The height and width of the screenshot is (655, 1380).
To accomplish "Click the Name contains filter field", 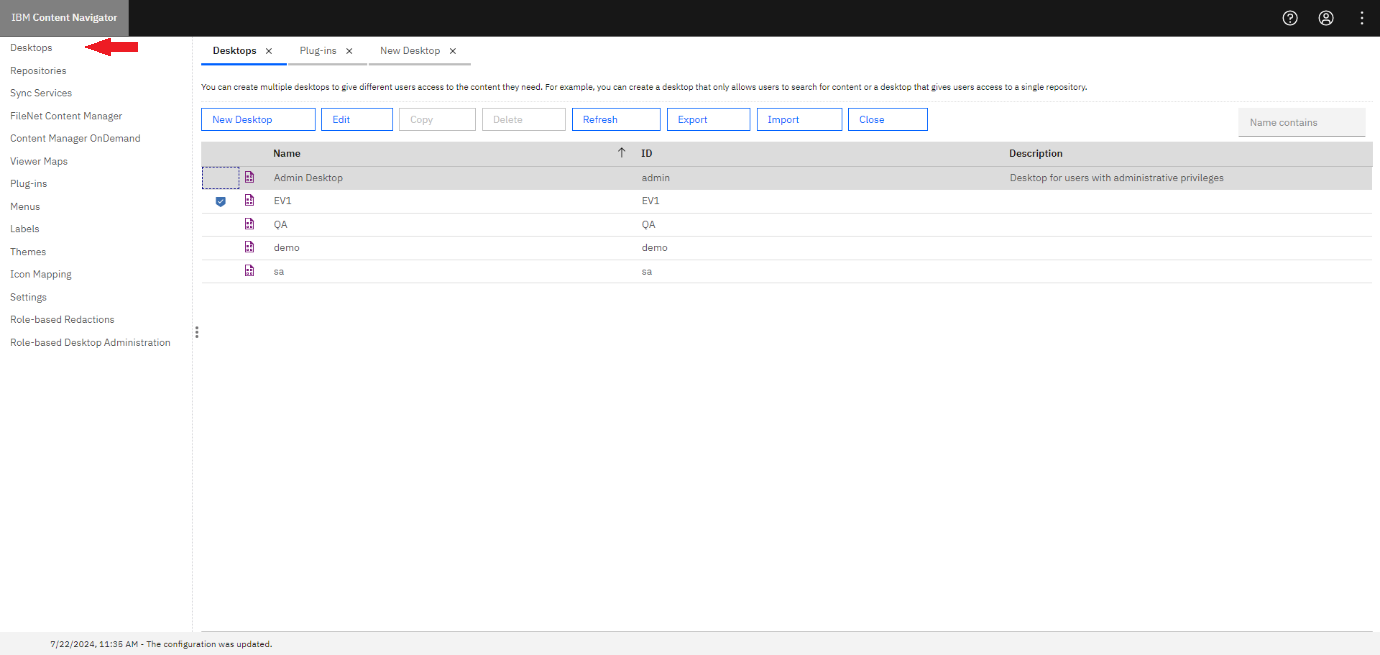I will click(1301, 121).
